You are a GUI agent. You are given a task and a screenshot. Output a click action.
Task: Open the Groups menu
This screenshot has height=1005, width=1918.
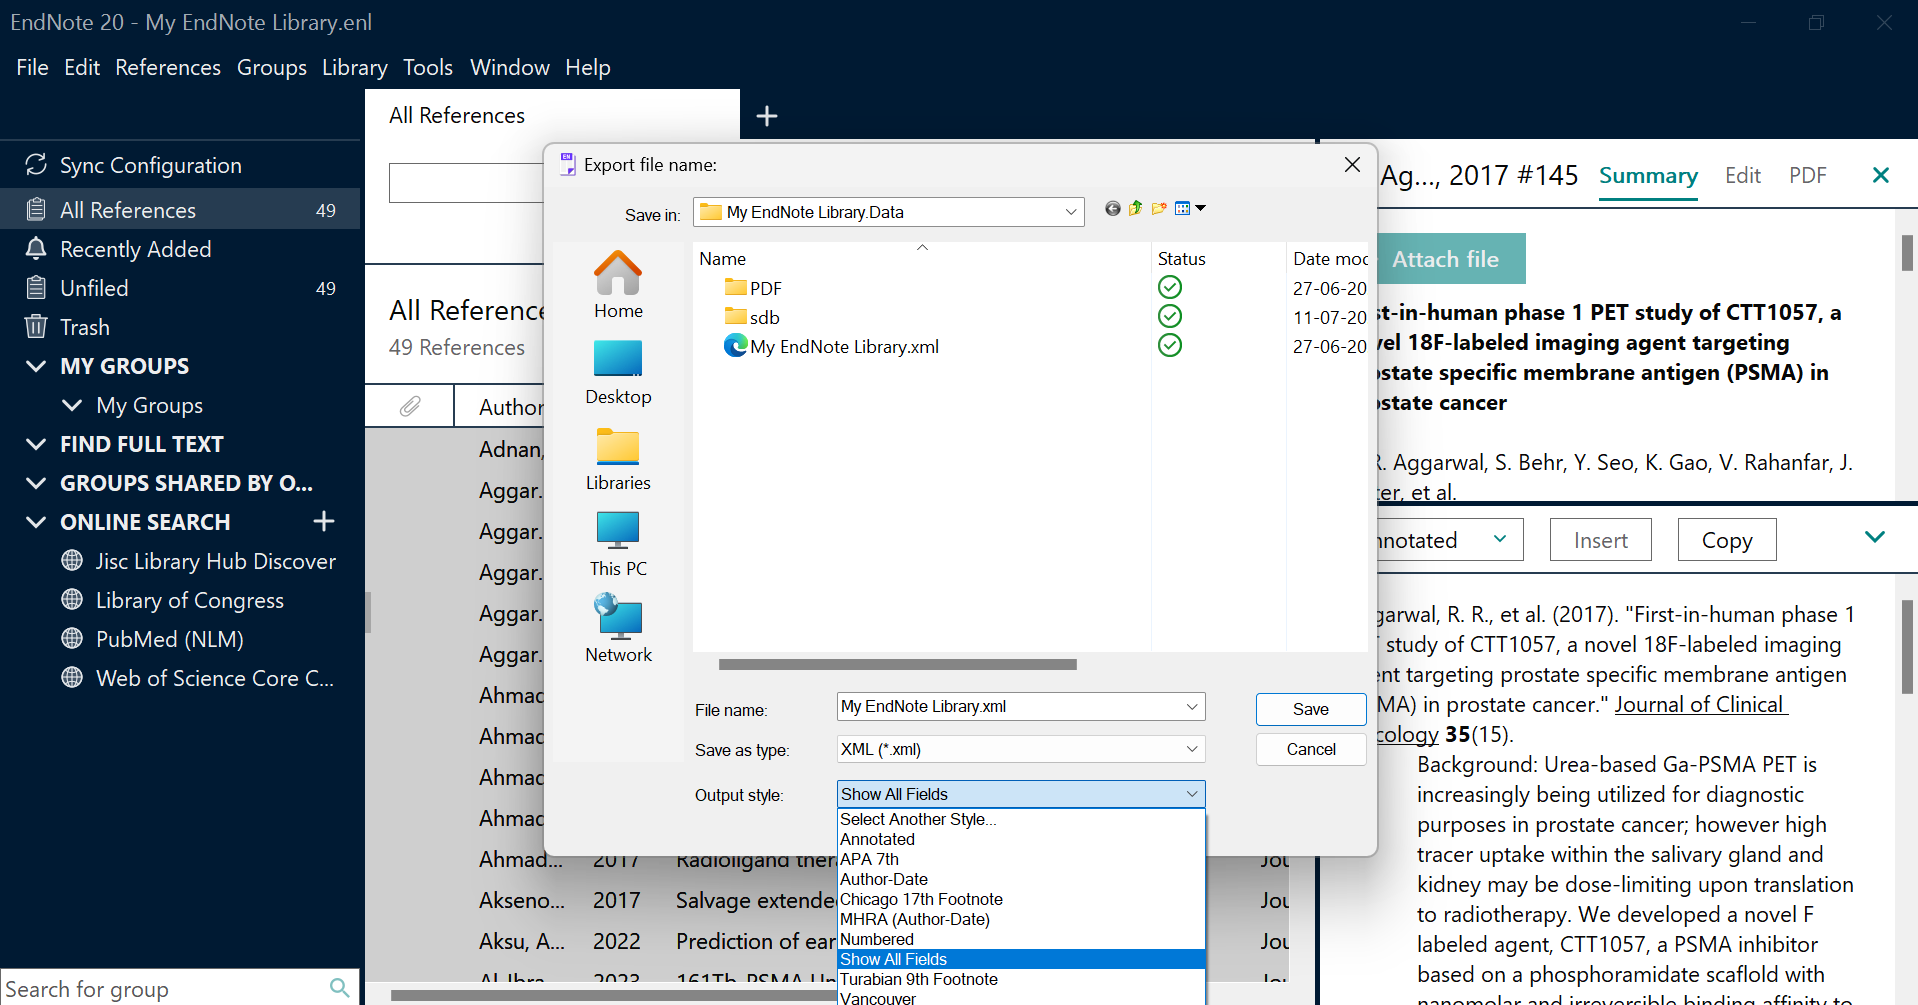pyautogui.click(x=272, y=67)
